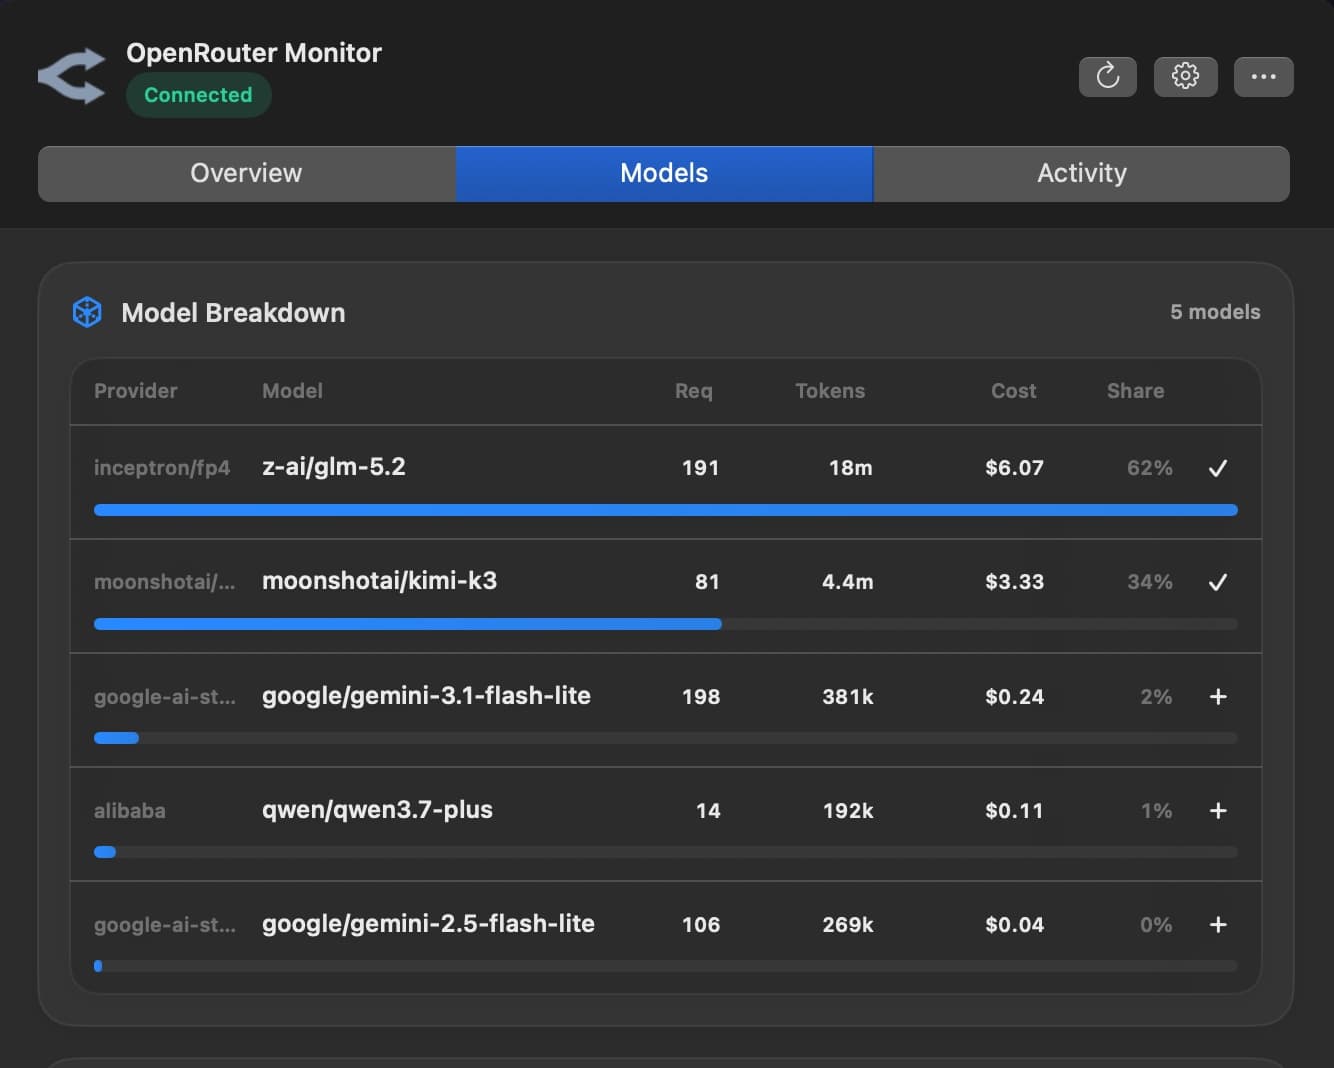Screen dimensions: 1334x1068
Task: Click the Model Breakdown heading
Action: 233,313
